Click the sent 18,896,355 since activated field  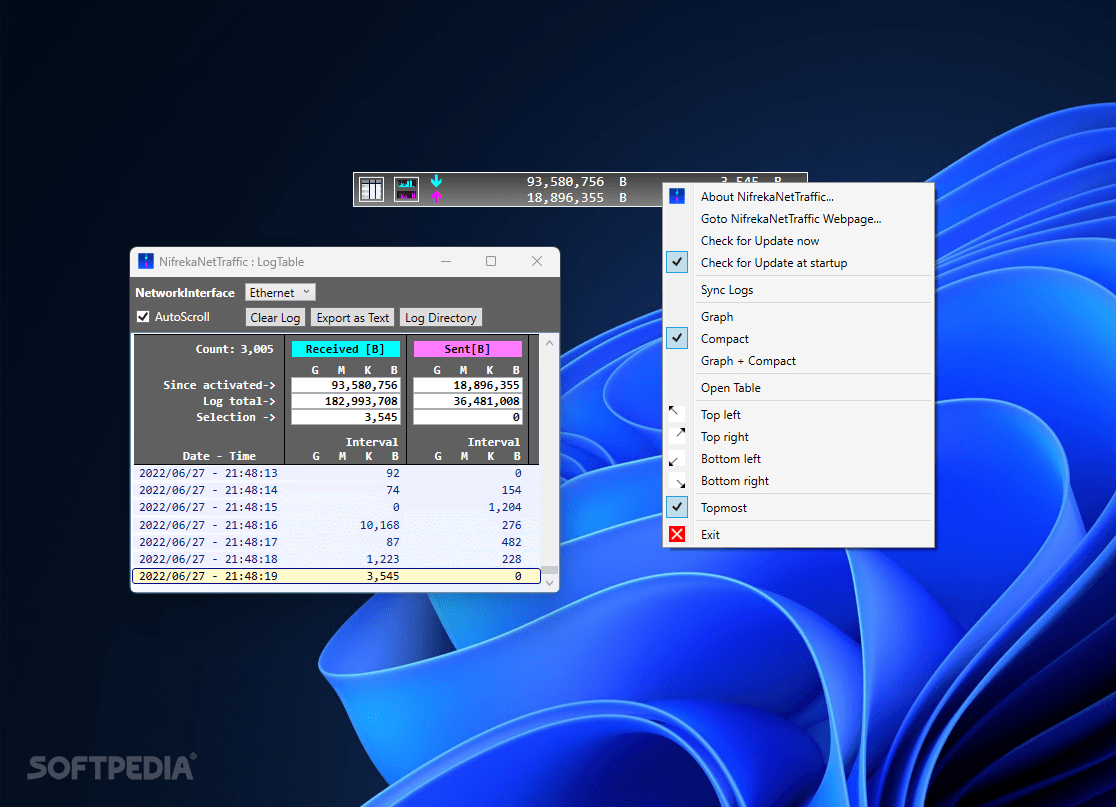(x=468, y=385)
